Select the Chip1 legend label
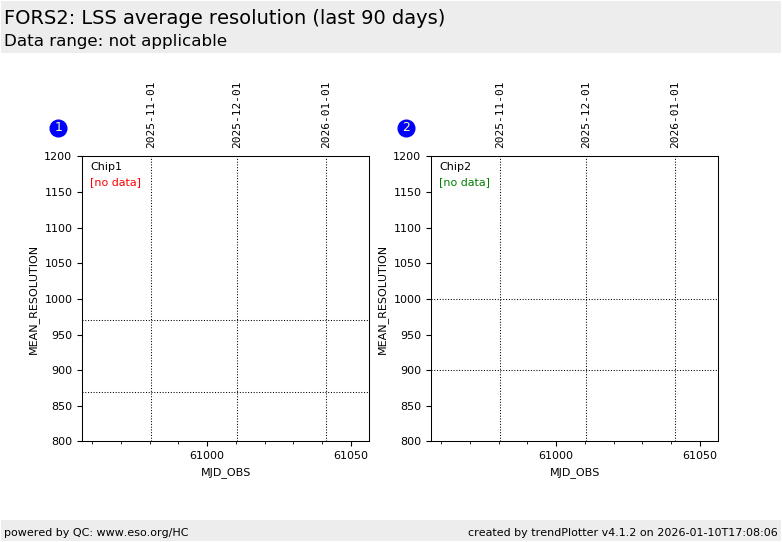782x542 pixels. pos(106,167)
